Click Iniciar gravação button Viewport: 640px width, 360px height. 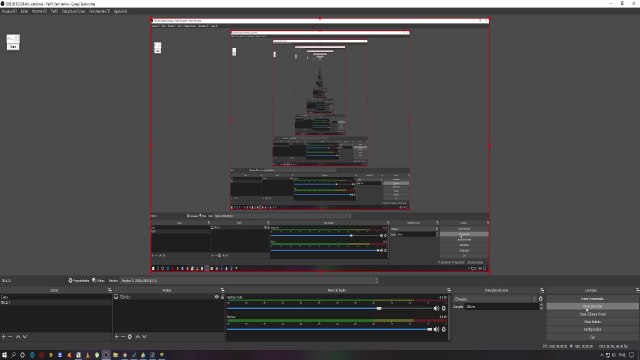point(592,306)
